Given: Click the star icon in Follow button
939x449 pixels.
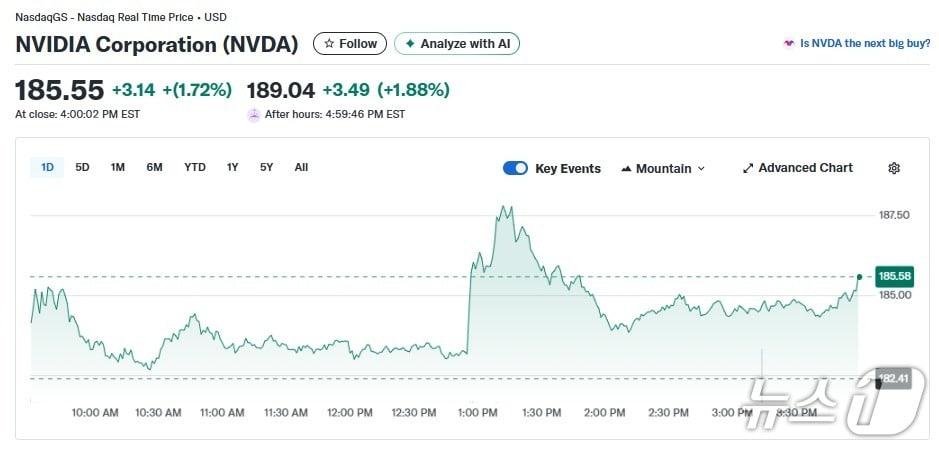Looking at the screenshot, I should click(329, 44).
